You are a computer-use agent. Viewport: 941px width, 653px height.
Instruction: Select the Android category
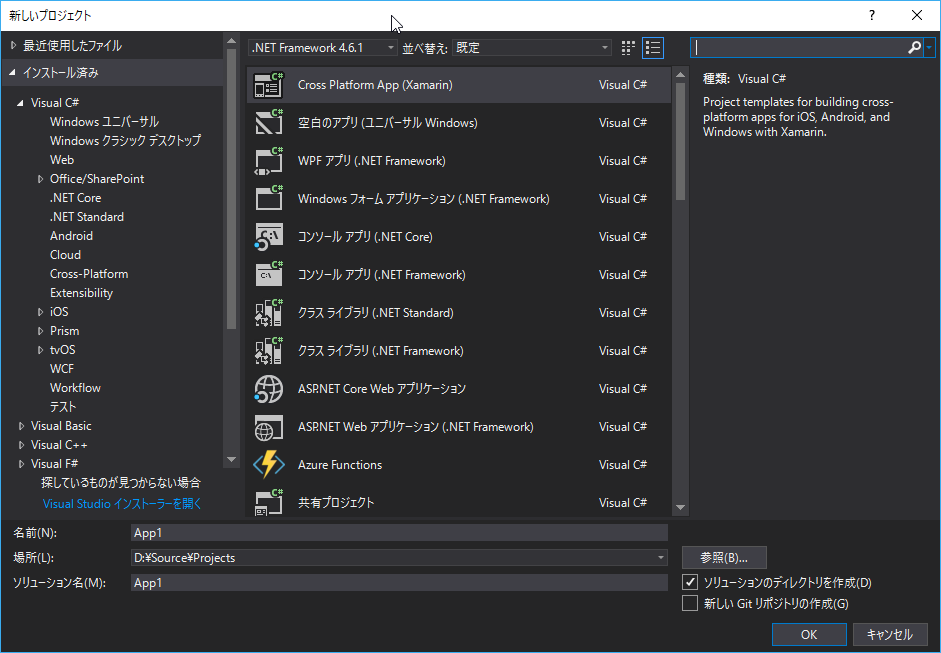71,236
